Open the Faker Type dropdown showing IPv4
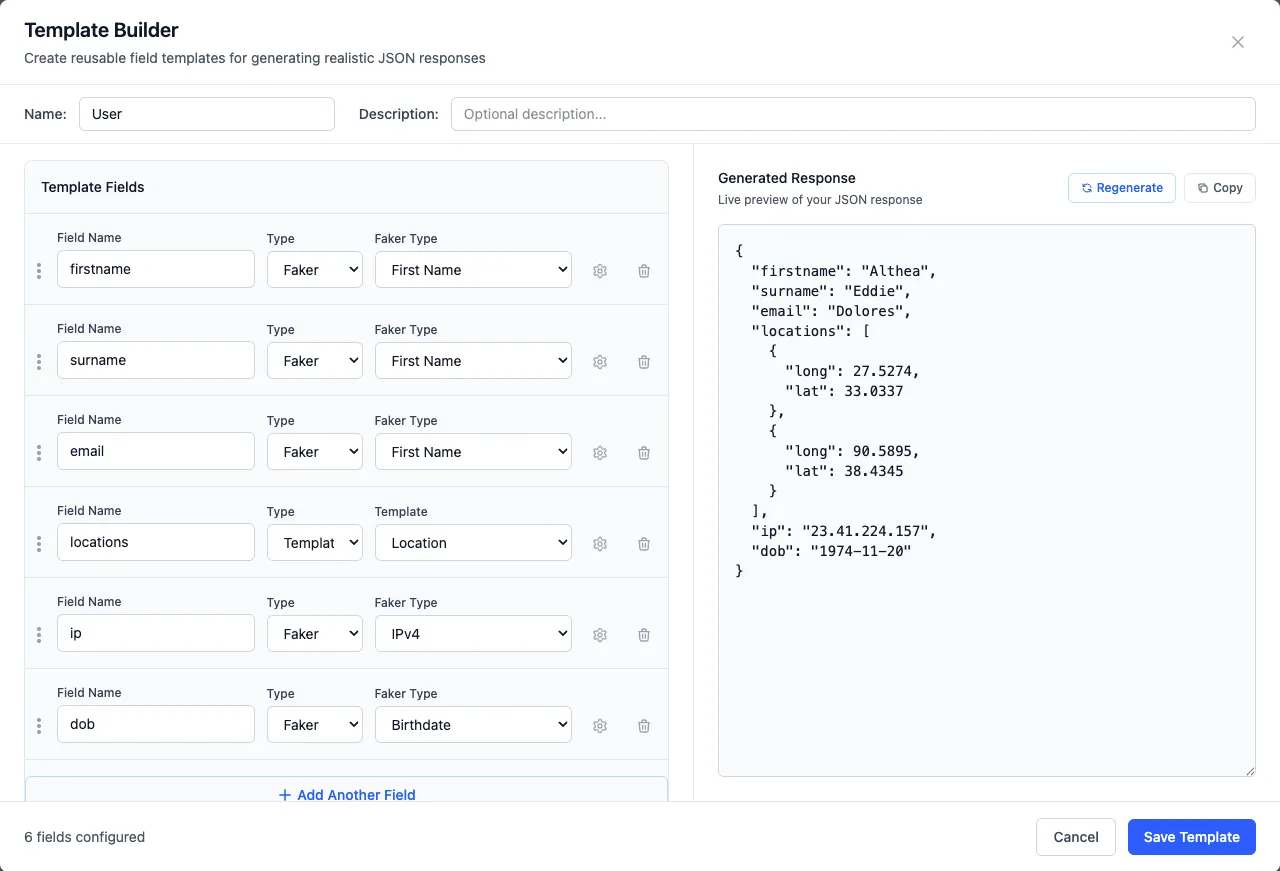Screen dimensions: 1280x871 [473, 633]
